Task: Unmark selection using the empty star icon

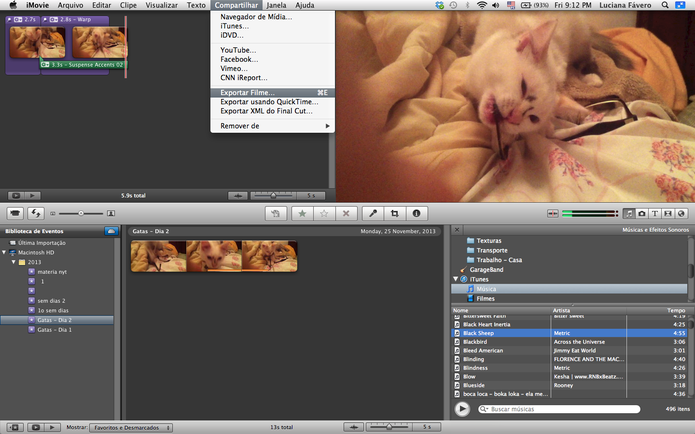Action: click(324, 213)
